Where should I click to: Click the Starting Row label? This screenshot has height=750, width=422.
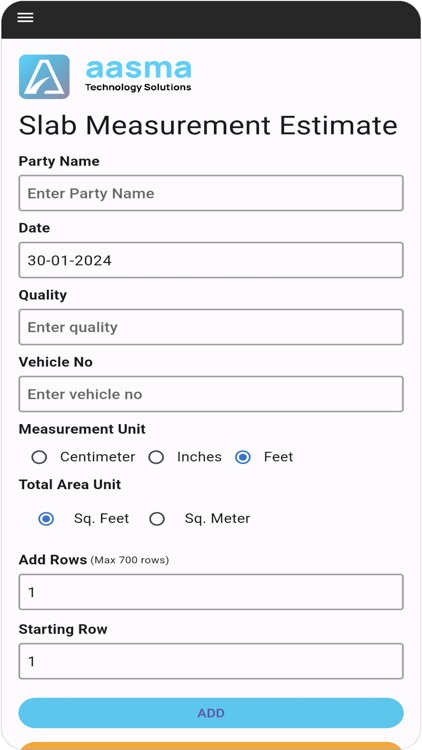click(x=63, y=629)
